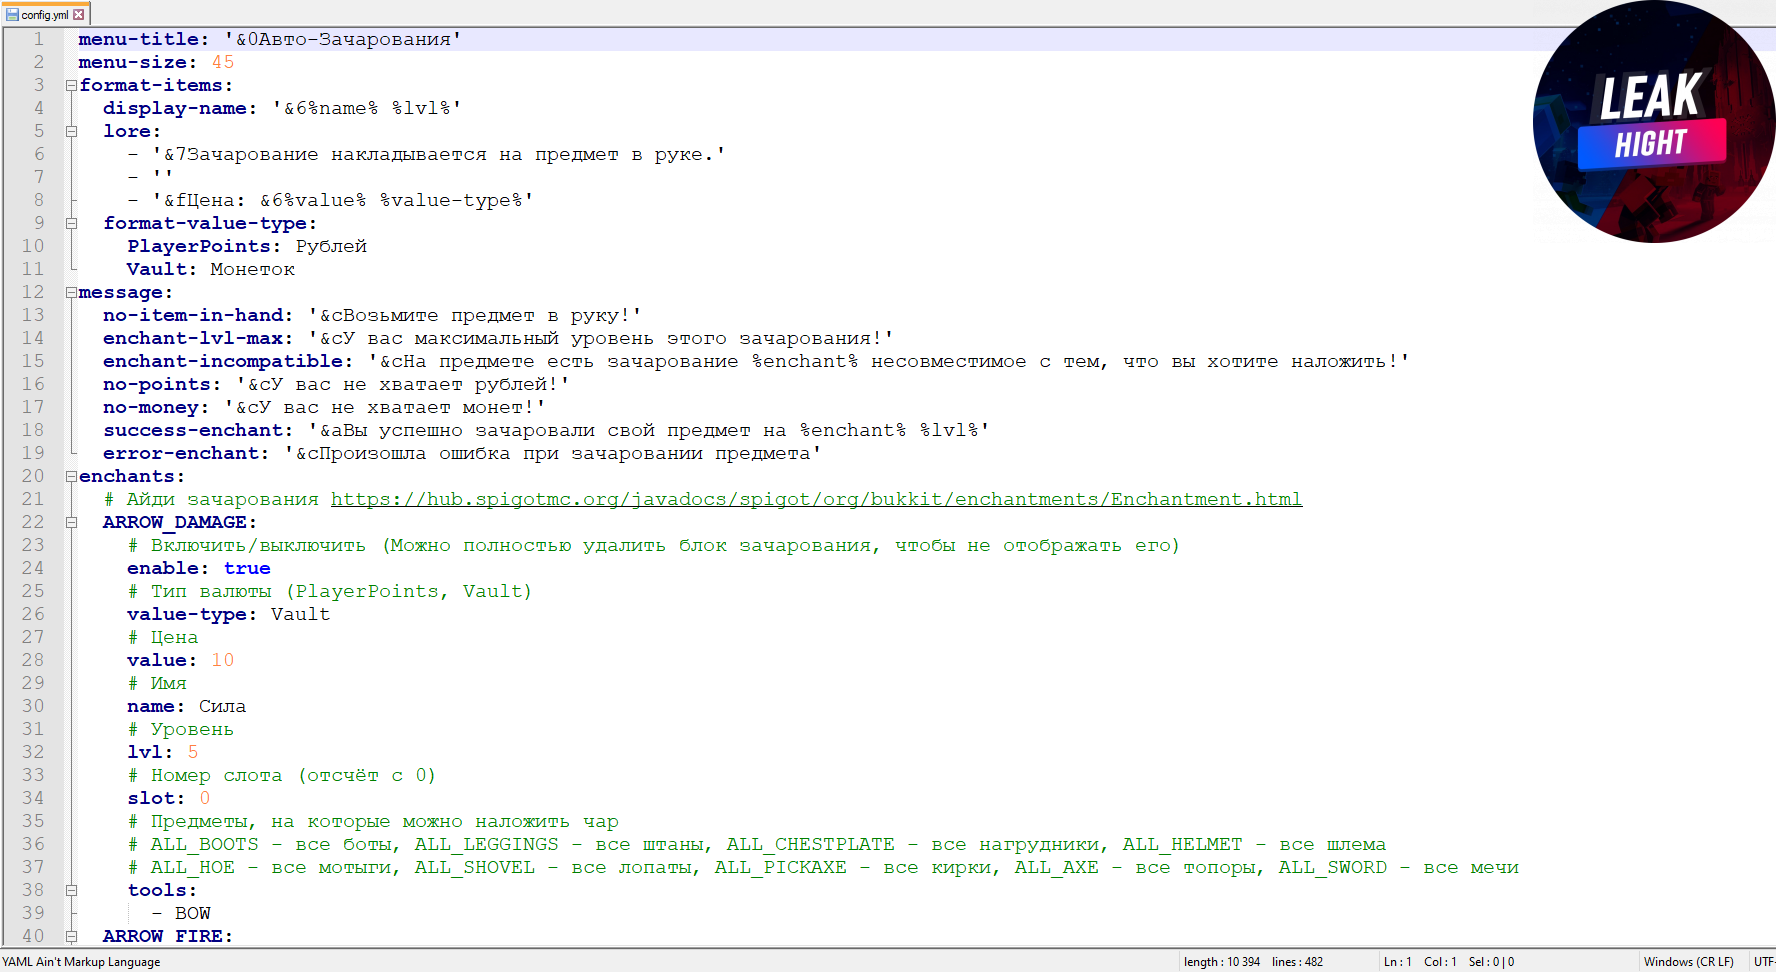Click the menu-size value 45
1776x972 pixels.
tap(223, 62)
